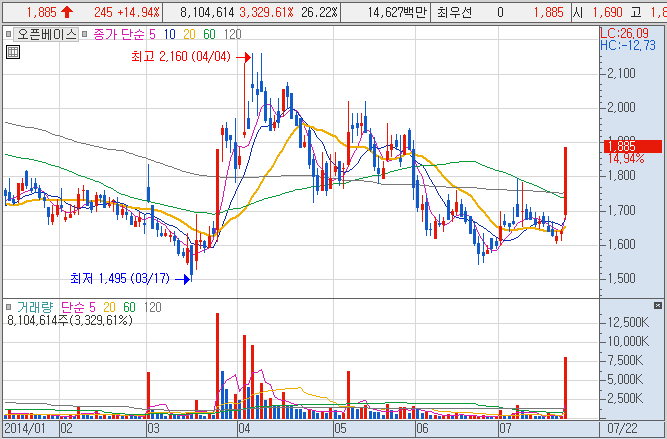Viewport: 667px width, 439px height.
Task: Click the red up arrow next to 1,885
Action: (67, 12)
